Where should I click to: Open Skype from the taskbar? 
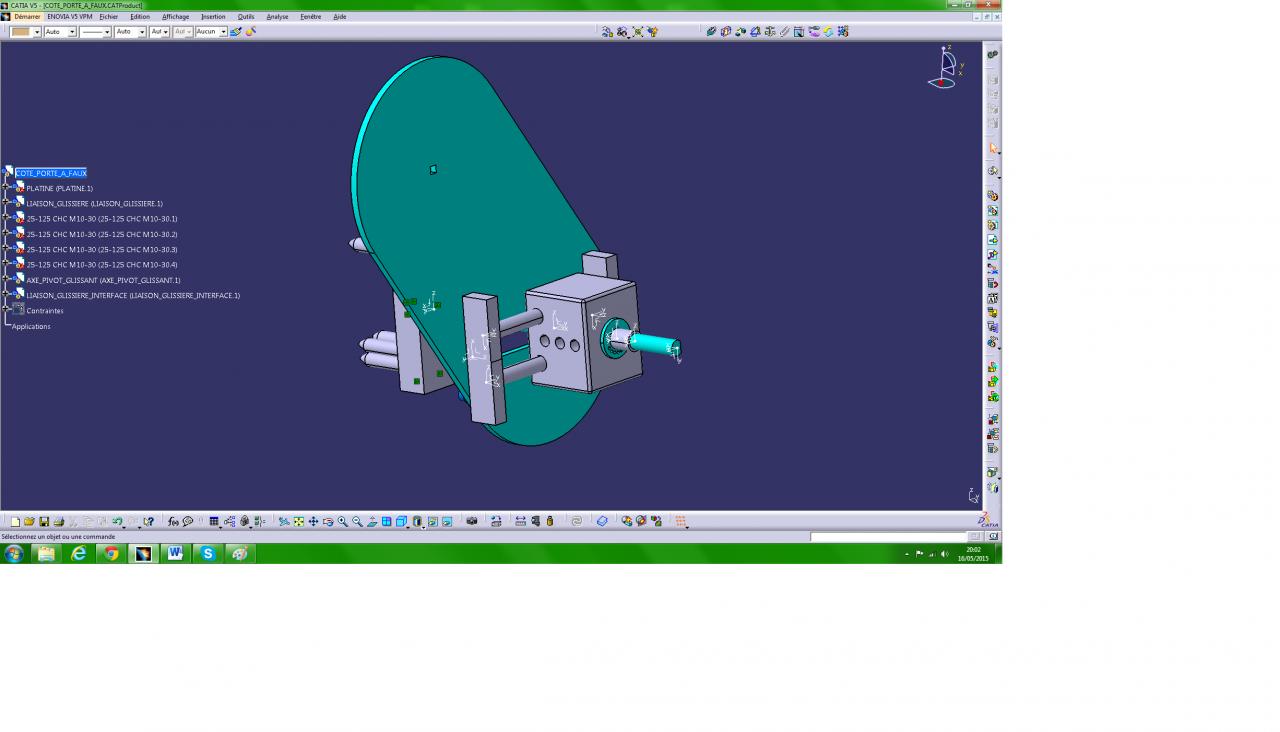point(207,553)
